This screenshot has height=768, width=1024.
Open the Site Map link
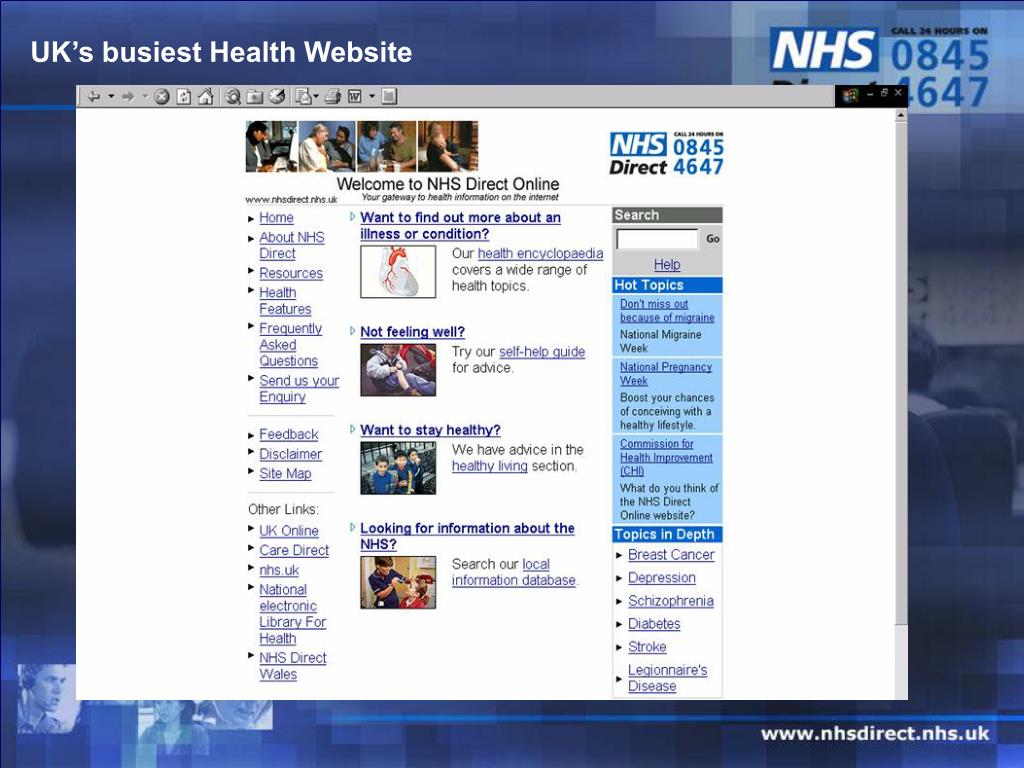pos(285,473)
